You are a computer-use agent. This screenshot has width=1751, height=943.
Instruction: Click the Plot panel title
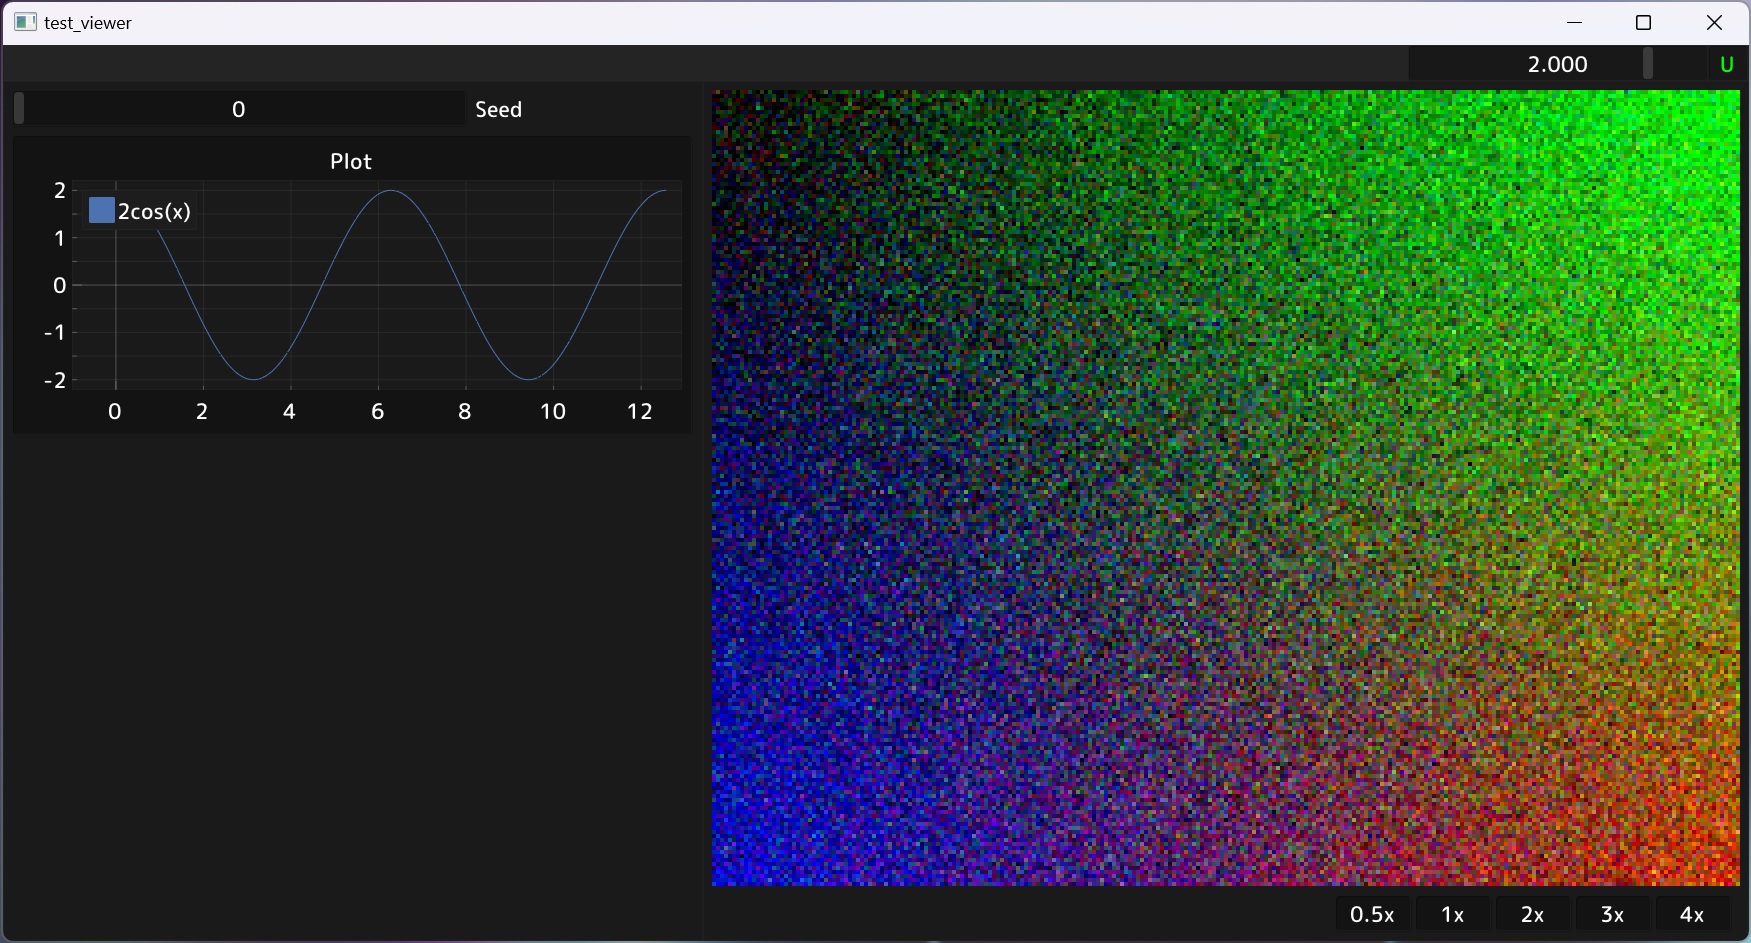click(350, 161)
